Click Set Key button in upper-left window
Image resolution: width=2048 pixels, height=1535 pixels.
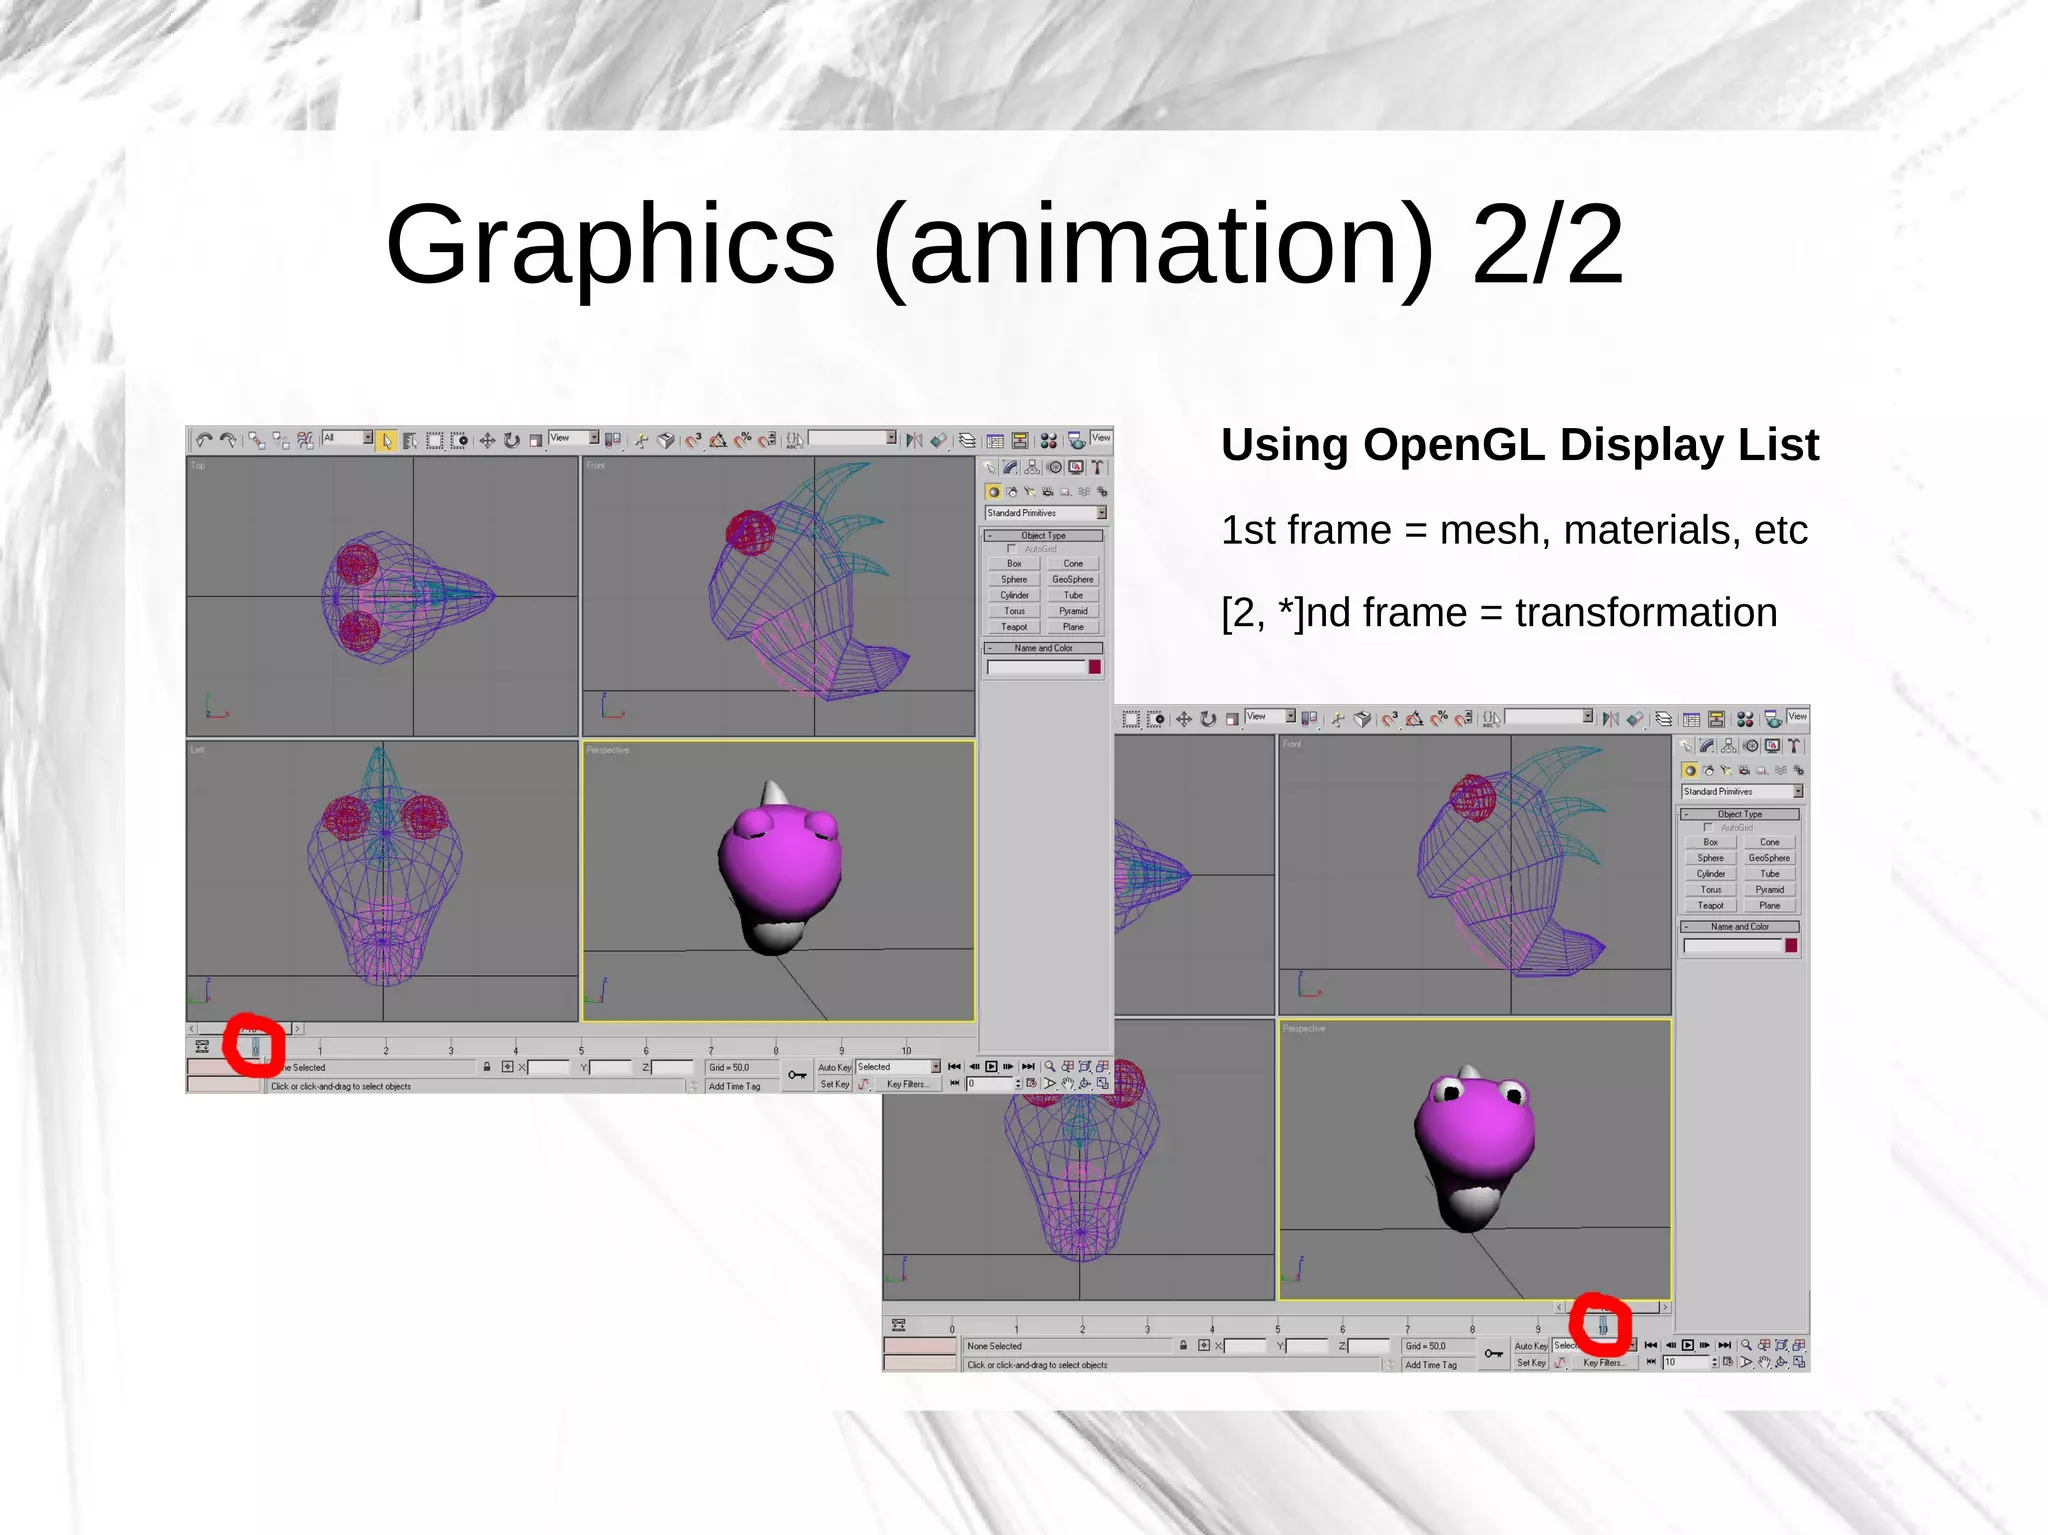coord(834,1084)
